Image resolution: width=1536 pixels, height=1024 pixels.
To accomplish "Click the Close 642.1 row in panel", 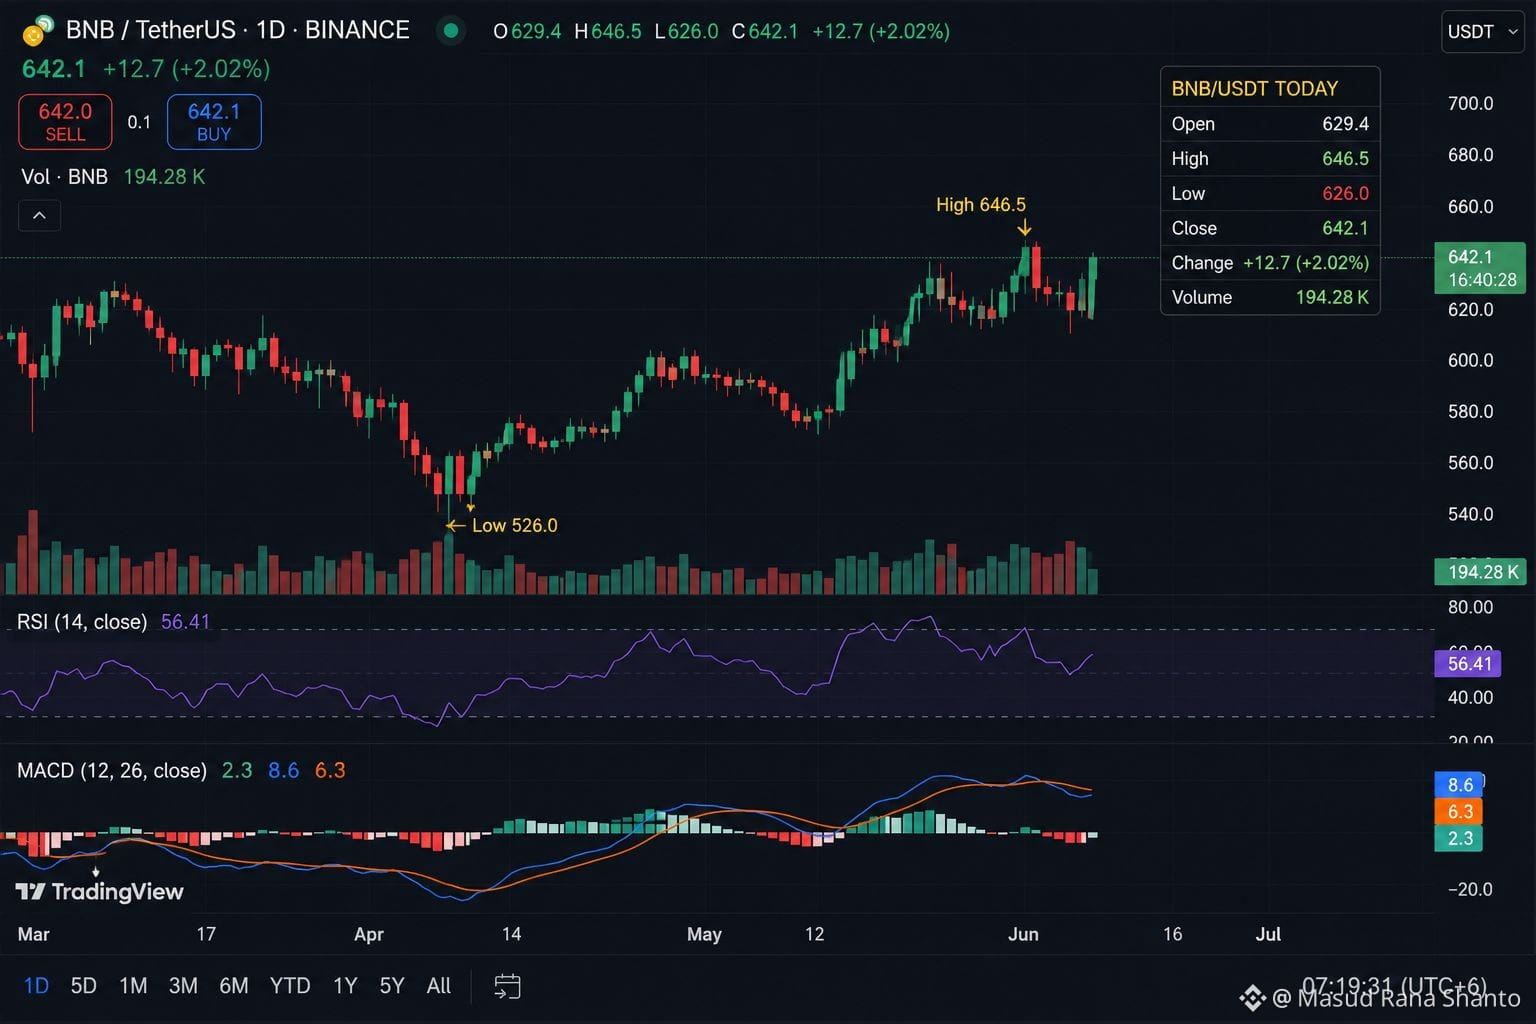I will click(1270, 228).
